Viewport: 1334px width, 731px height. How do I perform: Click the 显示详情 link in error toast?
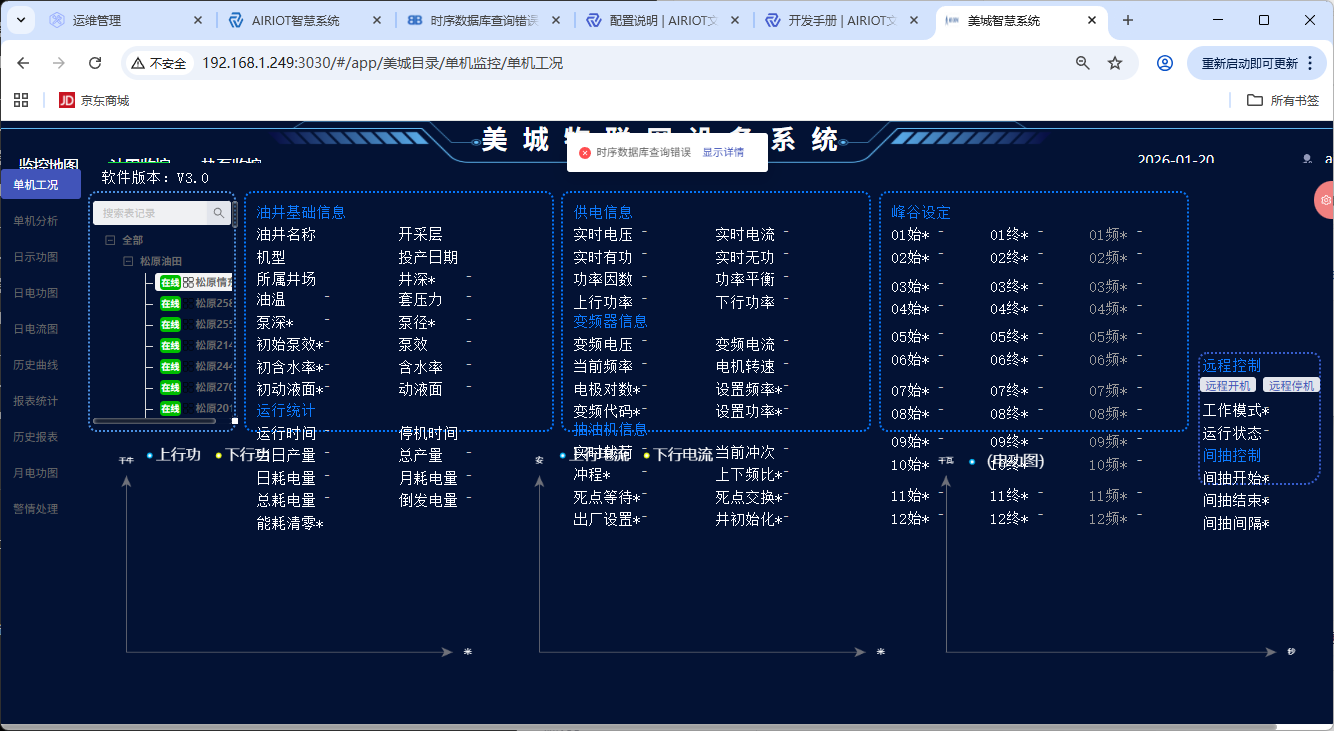[x=722, y=153]
